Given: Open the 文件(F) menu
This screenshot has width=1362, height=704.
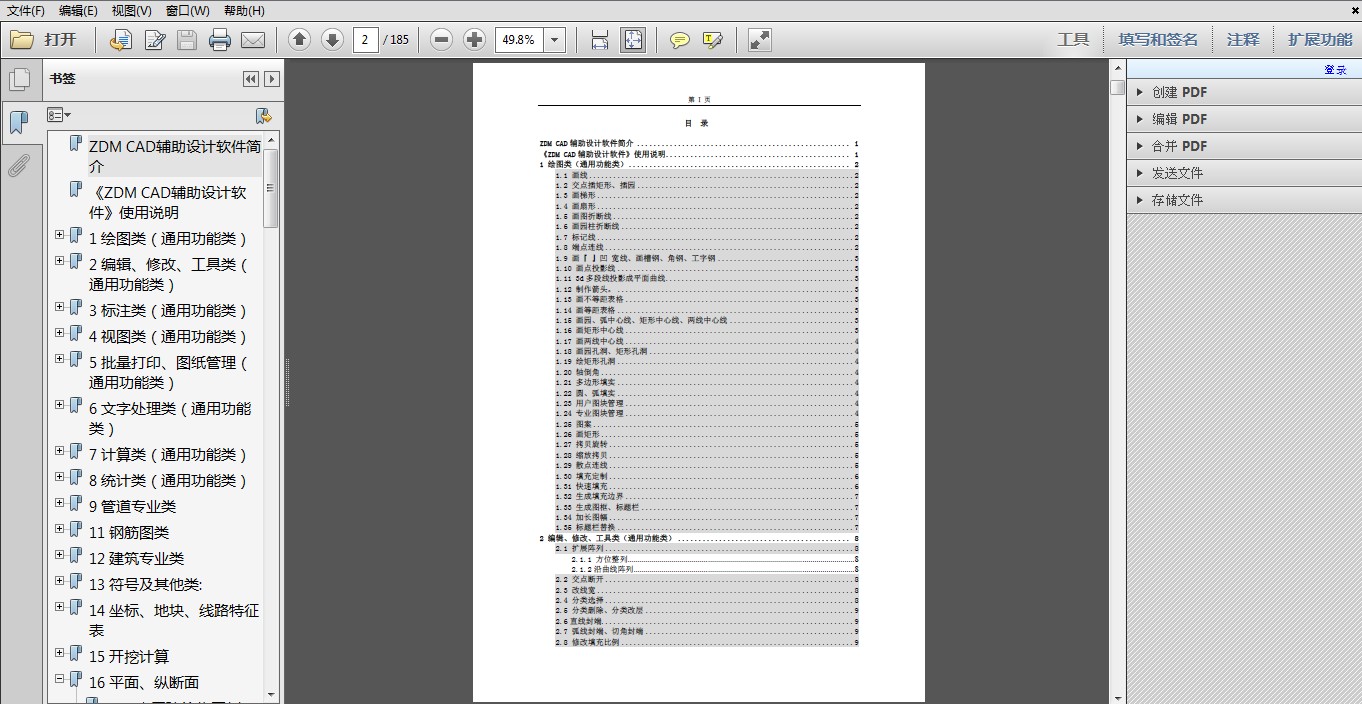Looking at the screenshot, I should point(26,10).
